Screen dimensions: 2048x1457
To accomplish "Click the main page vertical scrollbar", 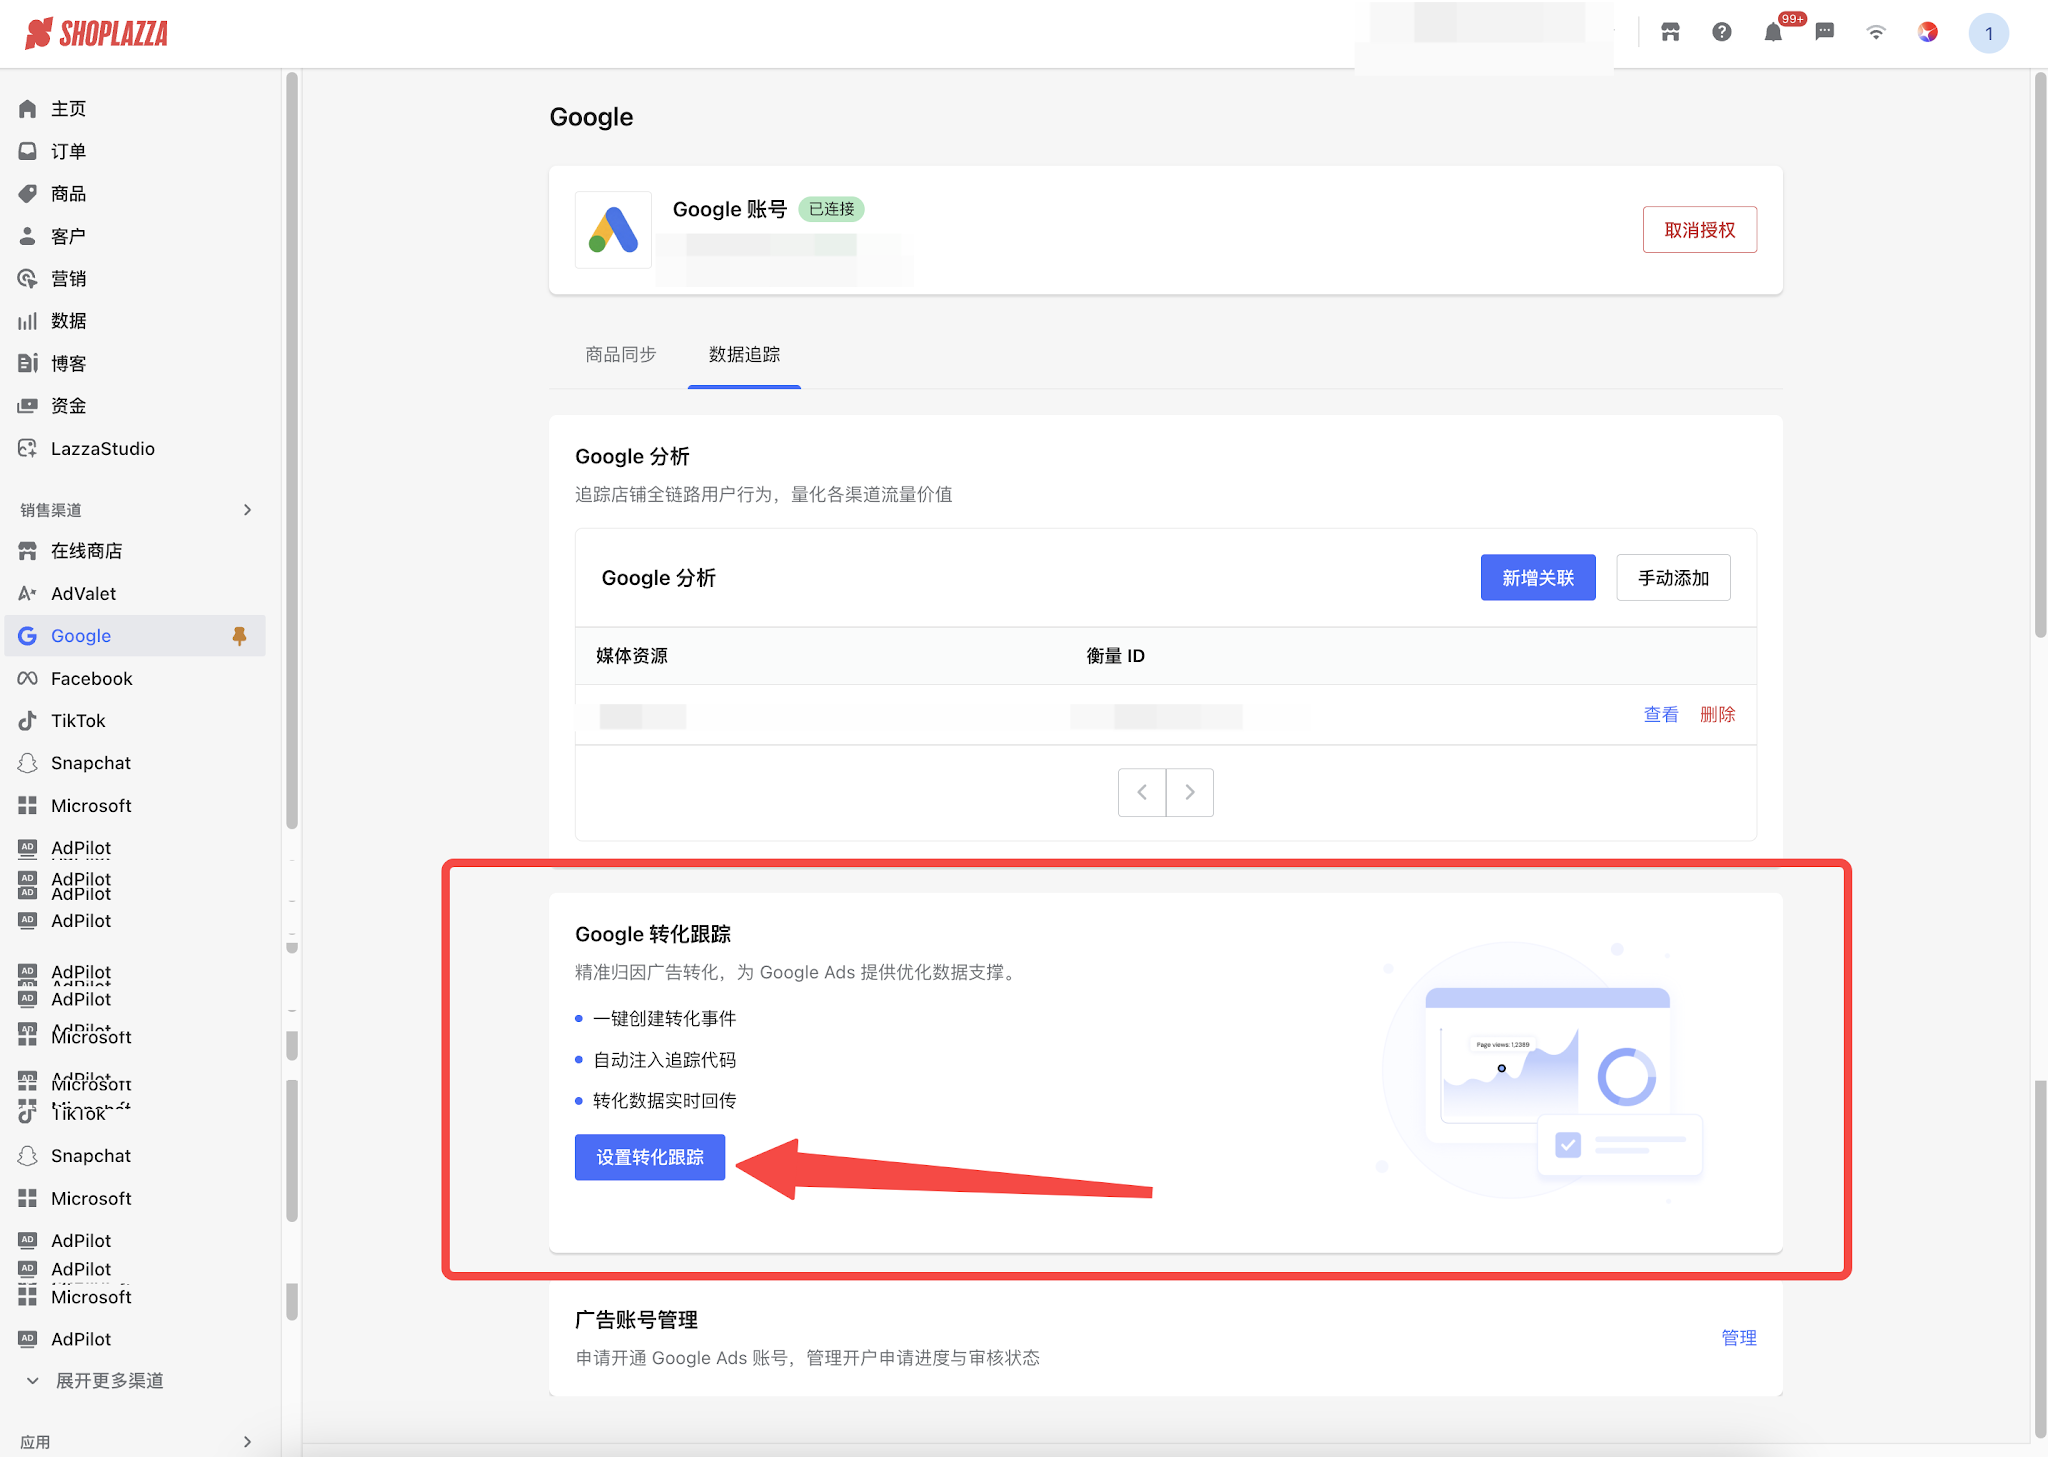I will tap(2040, 356).
